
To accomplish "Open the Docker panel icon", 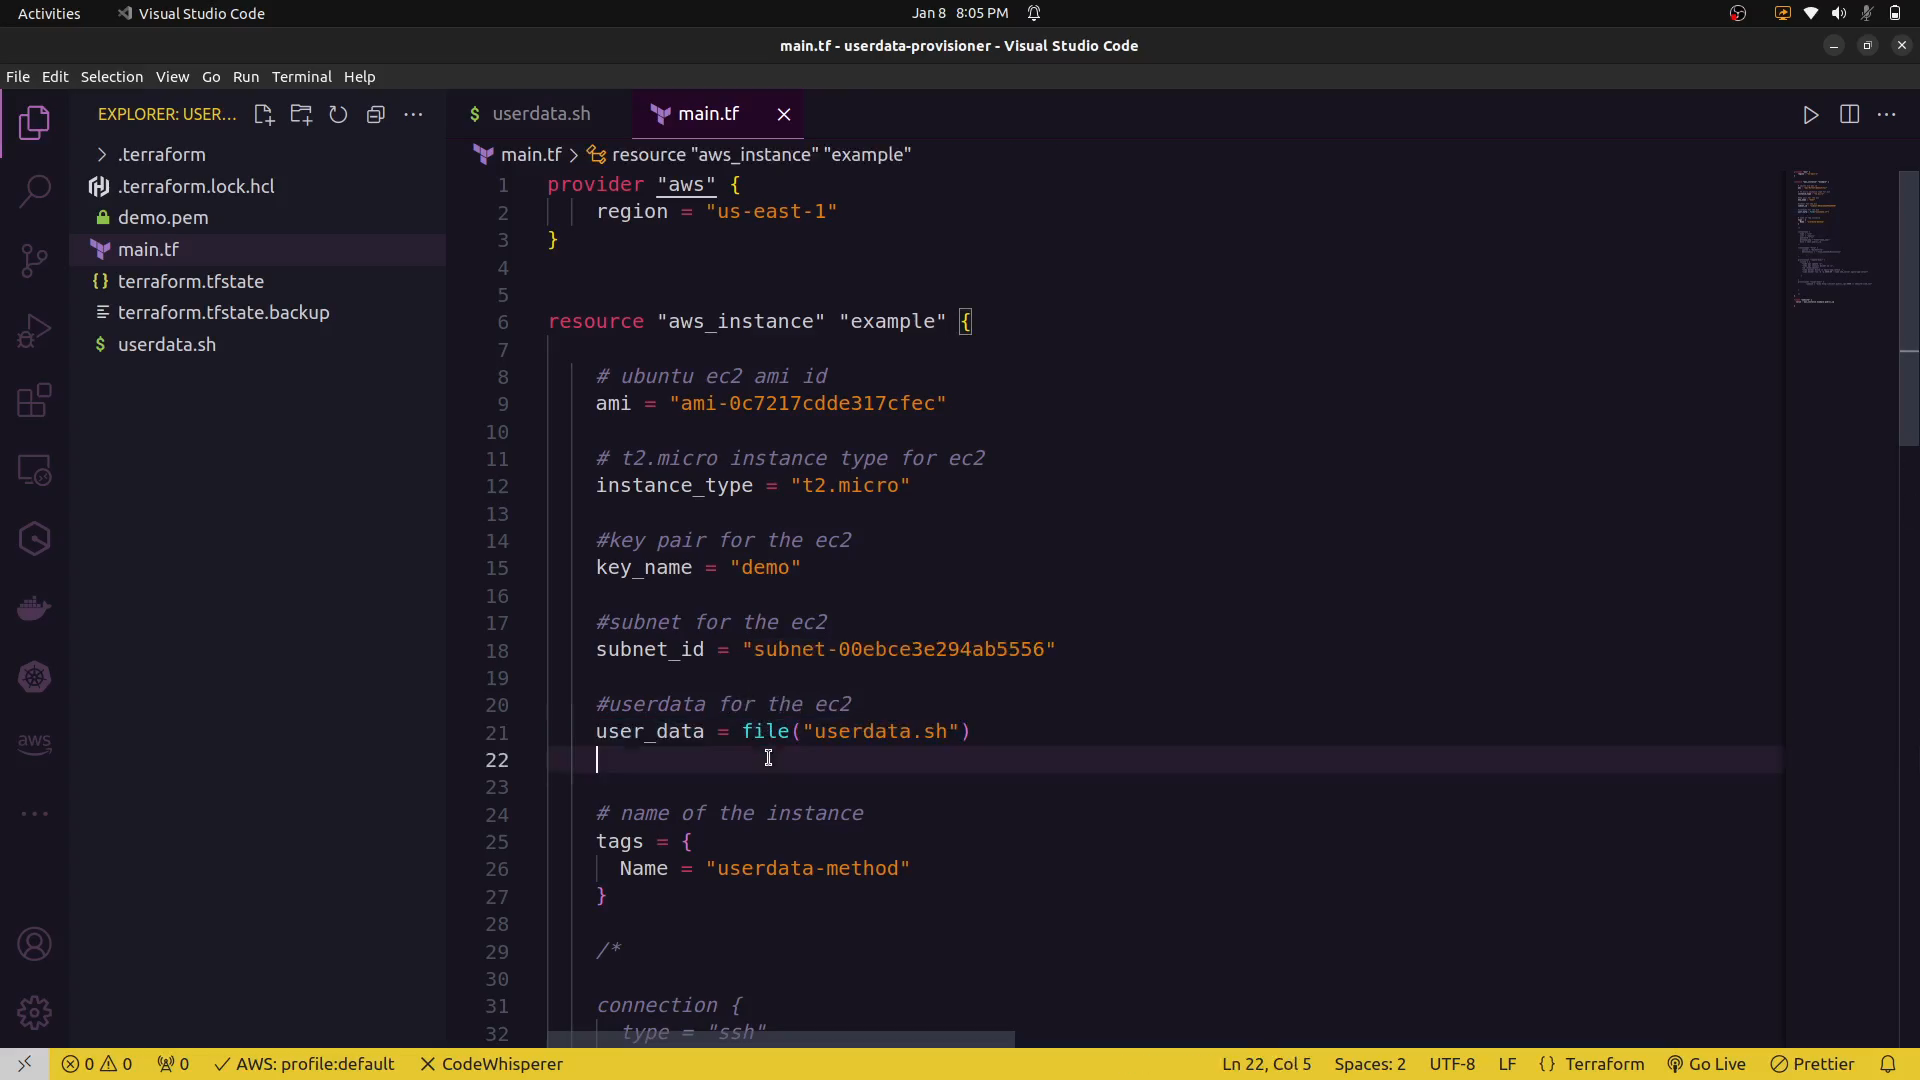I will coord(35,608).
